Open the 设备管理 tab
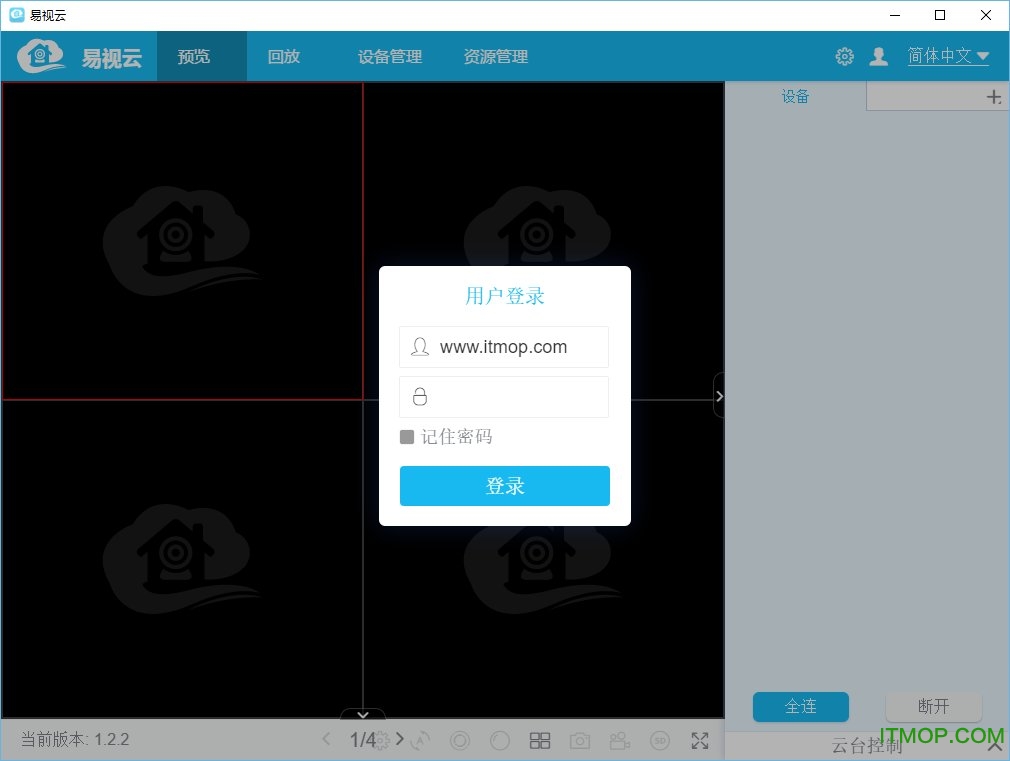This screenshot has height=761, width=1010. pos(390,57)
